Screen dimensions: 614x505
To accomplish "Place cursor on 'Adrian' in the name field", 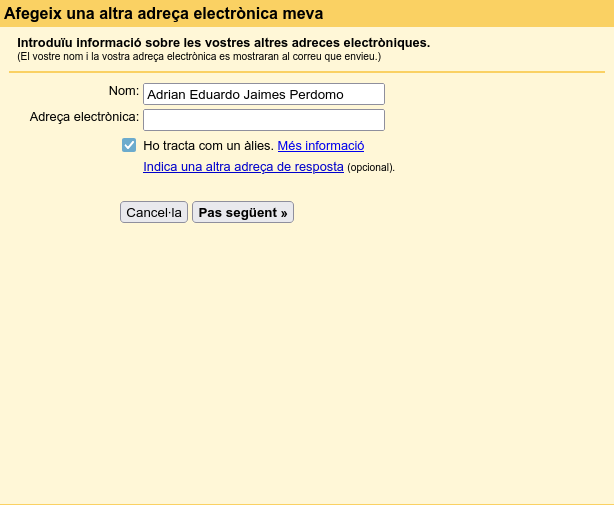I will coord(166,94).
